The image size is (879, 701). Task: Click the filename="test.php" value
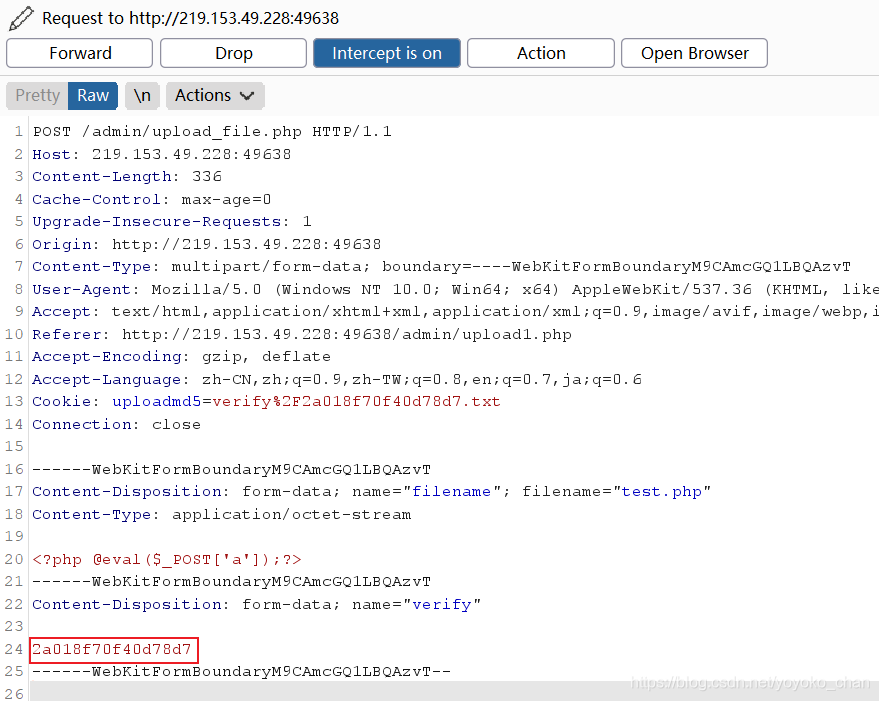click(662, 492)
